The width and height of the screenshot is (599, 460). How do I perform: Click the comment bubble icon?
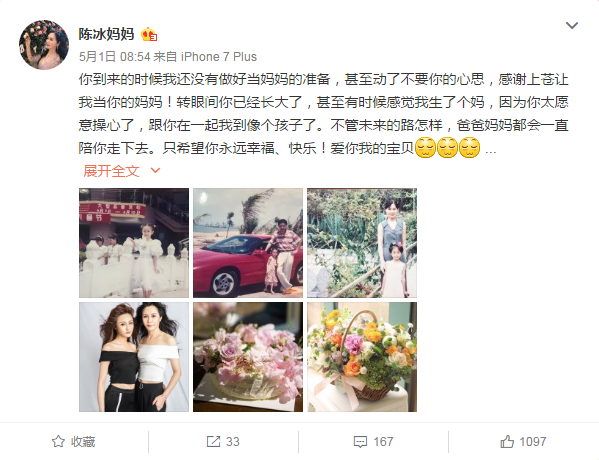(360, 442)
